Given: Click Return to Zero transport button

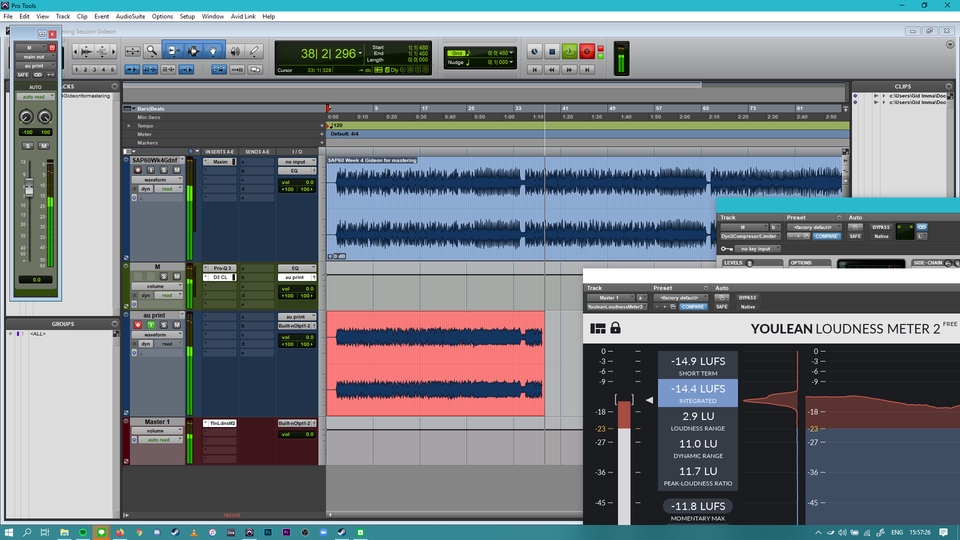Looking at the screenshot, I should (534, 70).
